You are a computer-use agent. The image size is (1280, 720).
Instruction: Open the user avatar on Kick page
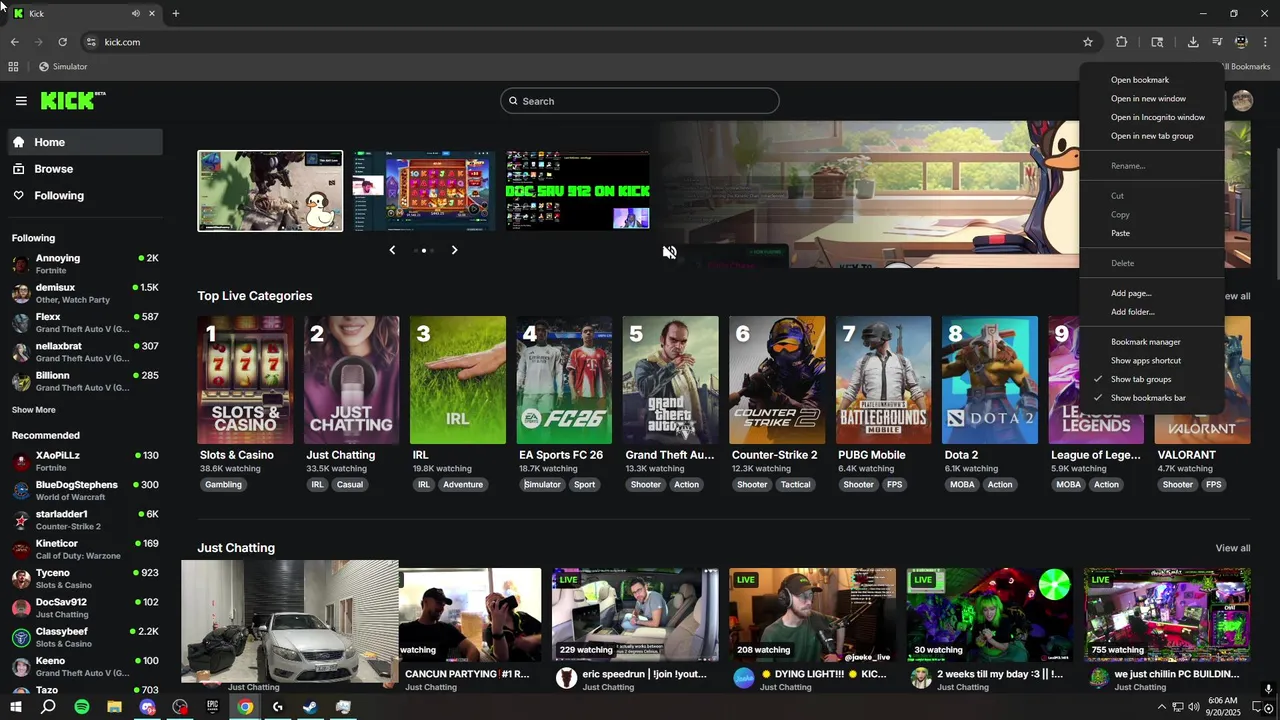pyautogui.click(x=1242, y=100)
